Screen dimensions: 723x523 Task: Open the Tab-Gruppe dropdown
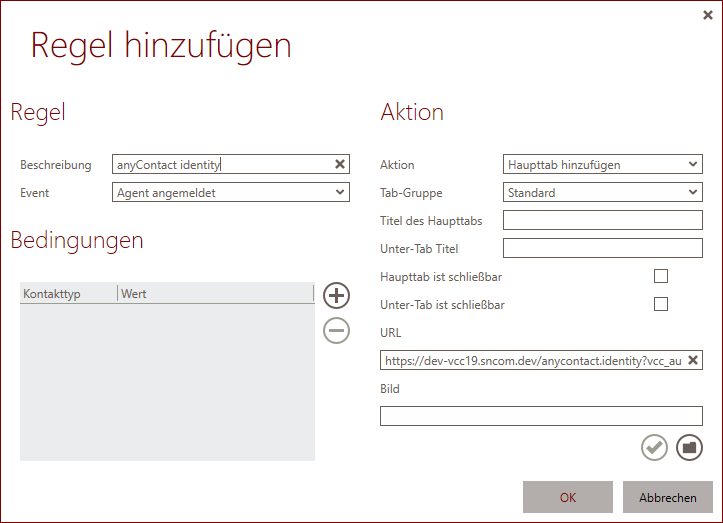point(602,192)
